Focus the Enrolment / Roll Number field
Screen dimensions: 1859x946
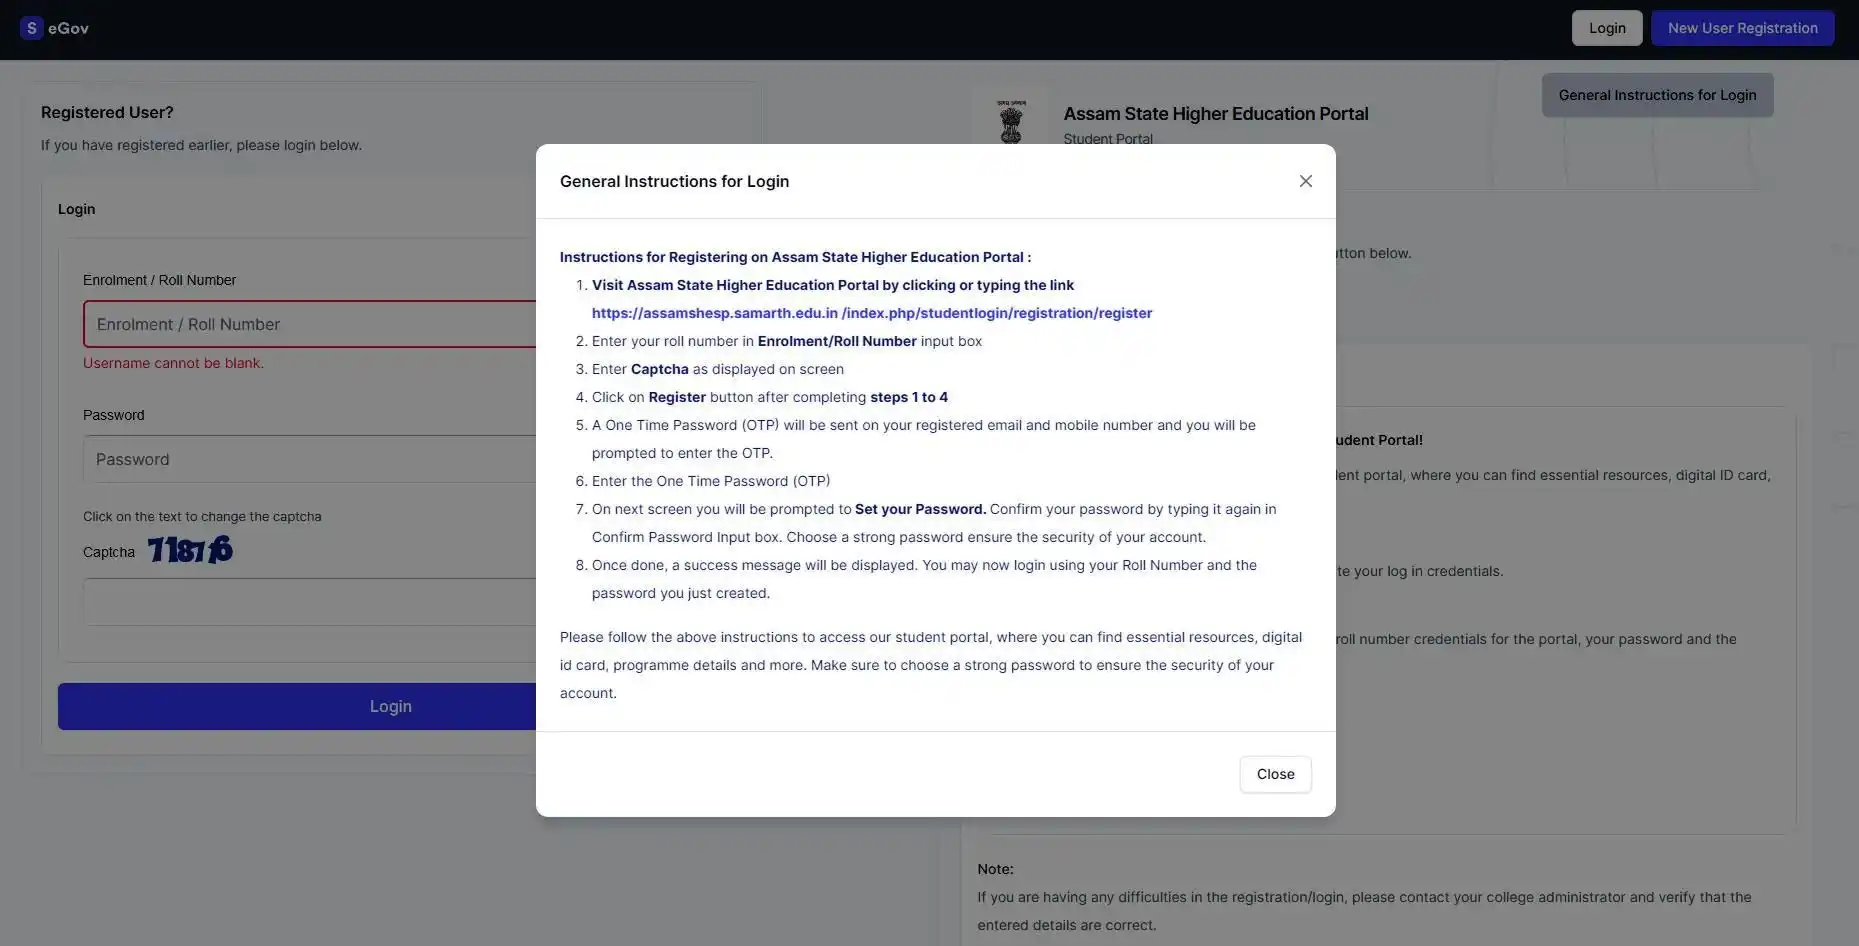tap(310, 324)
